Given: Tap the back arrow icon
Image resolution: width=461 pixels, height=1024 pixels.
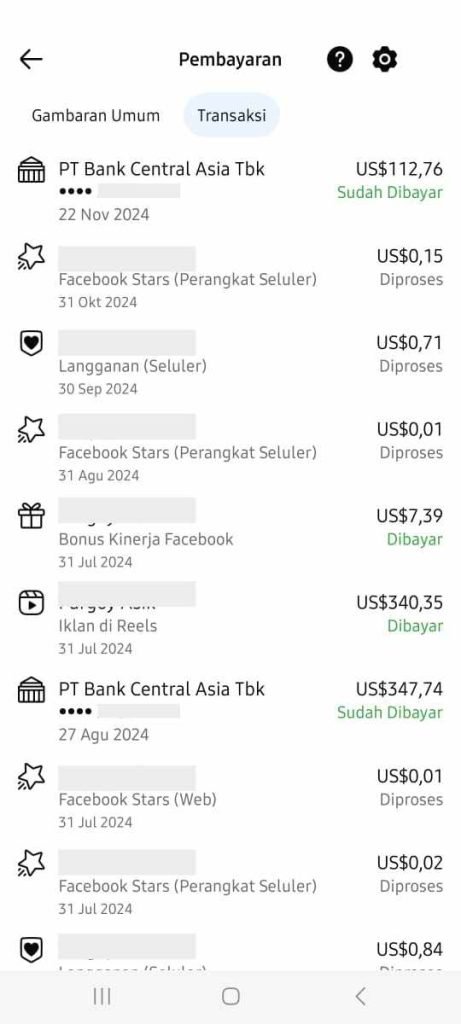Looking at the screenshot, I should (x=31, y=59).
